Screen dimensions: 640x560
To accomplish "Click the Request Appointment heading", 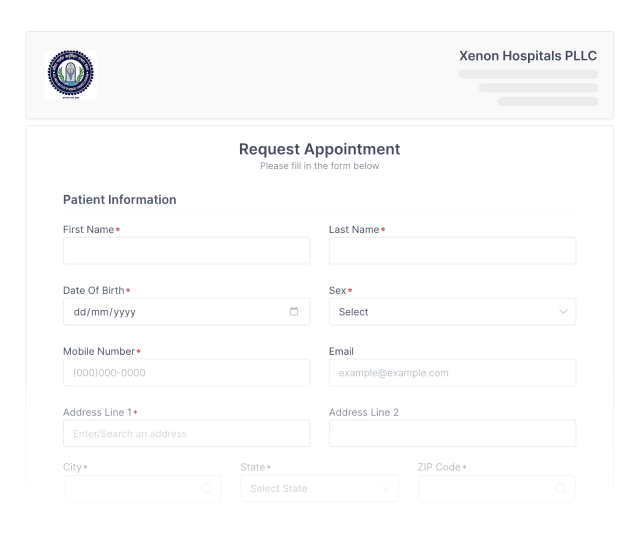I will 319,149.
